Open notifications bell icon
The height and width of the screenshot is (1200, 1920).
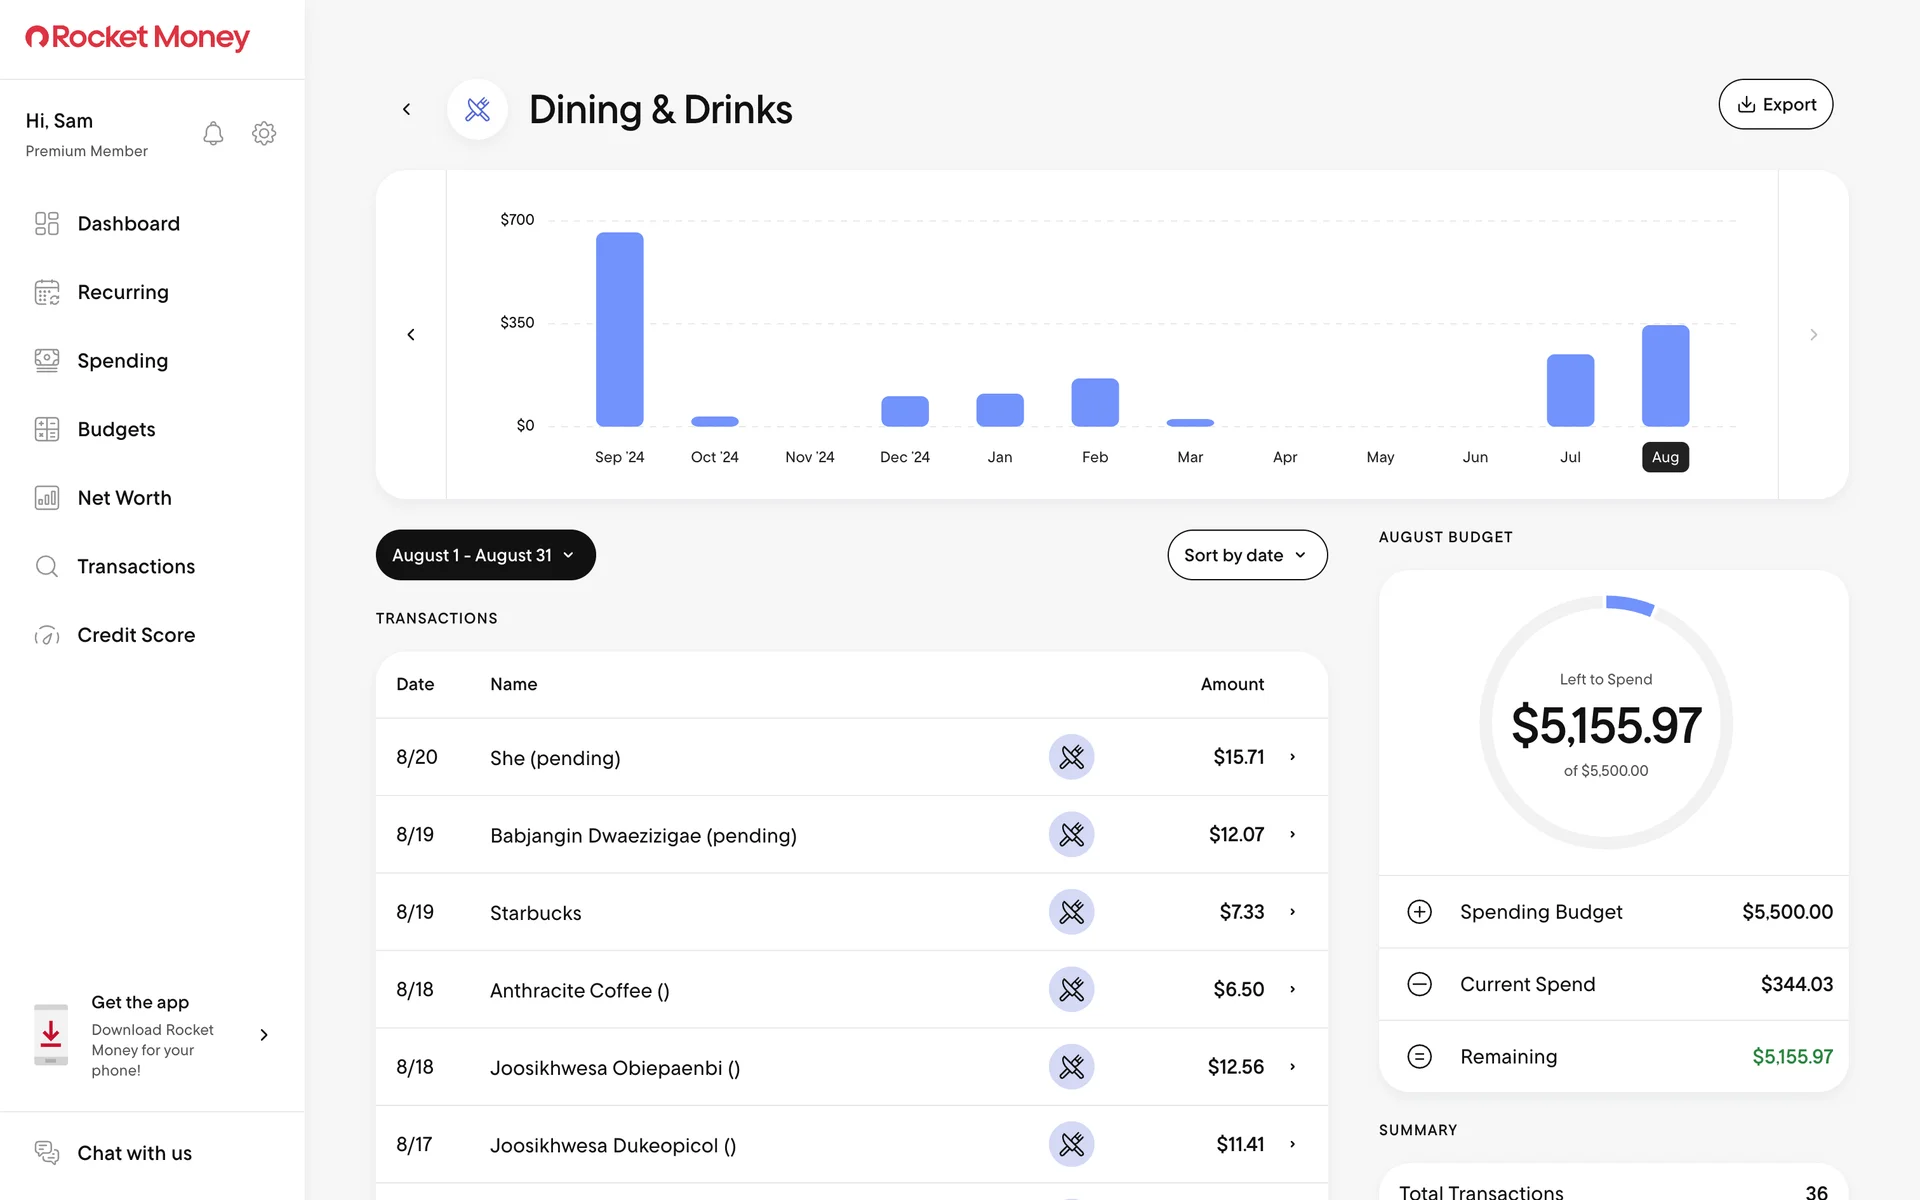[x=213, y=134]
